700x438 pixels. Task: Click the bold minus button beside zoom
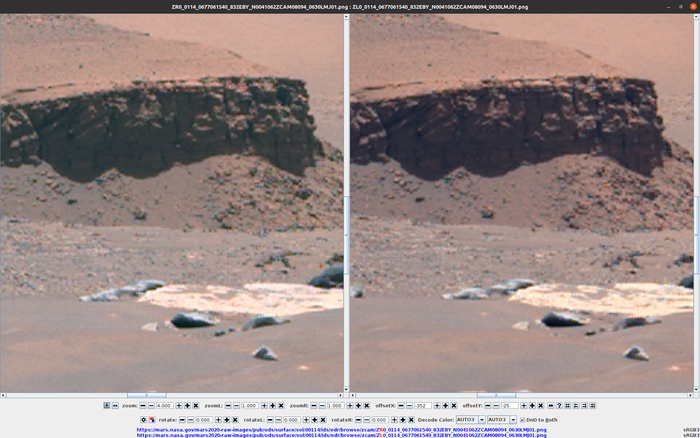pyautogui.click(x=143, y=406)
